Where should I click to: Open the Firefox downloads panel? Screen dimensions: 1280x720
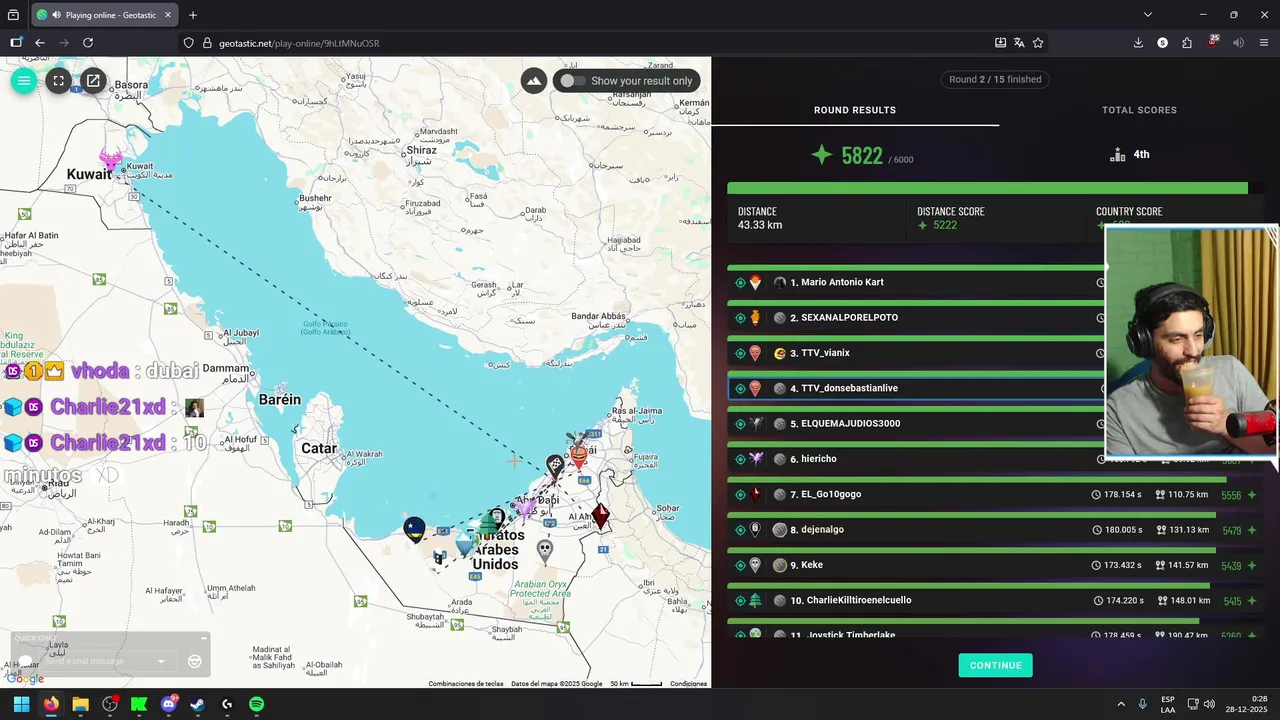(1138, 43)
